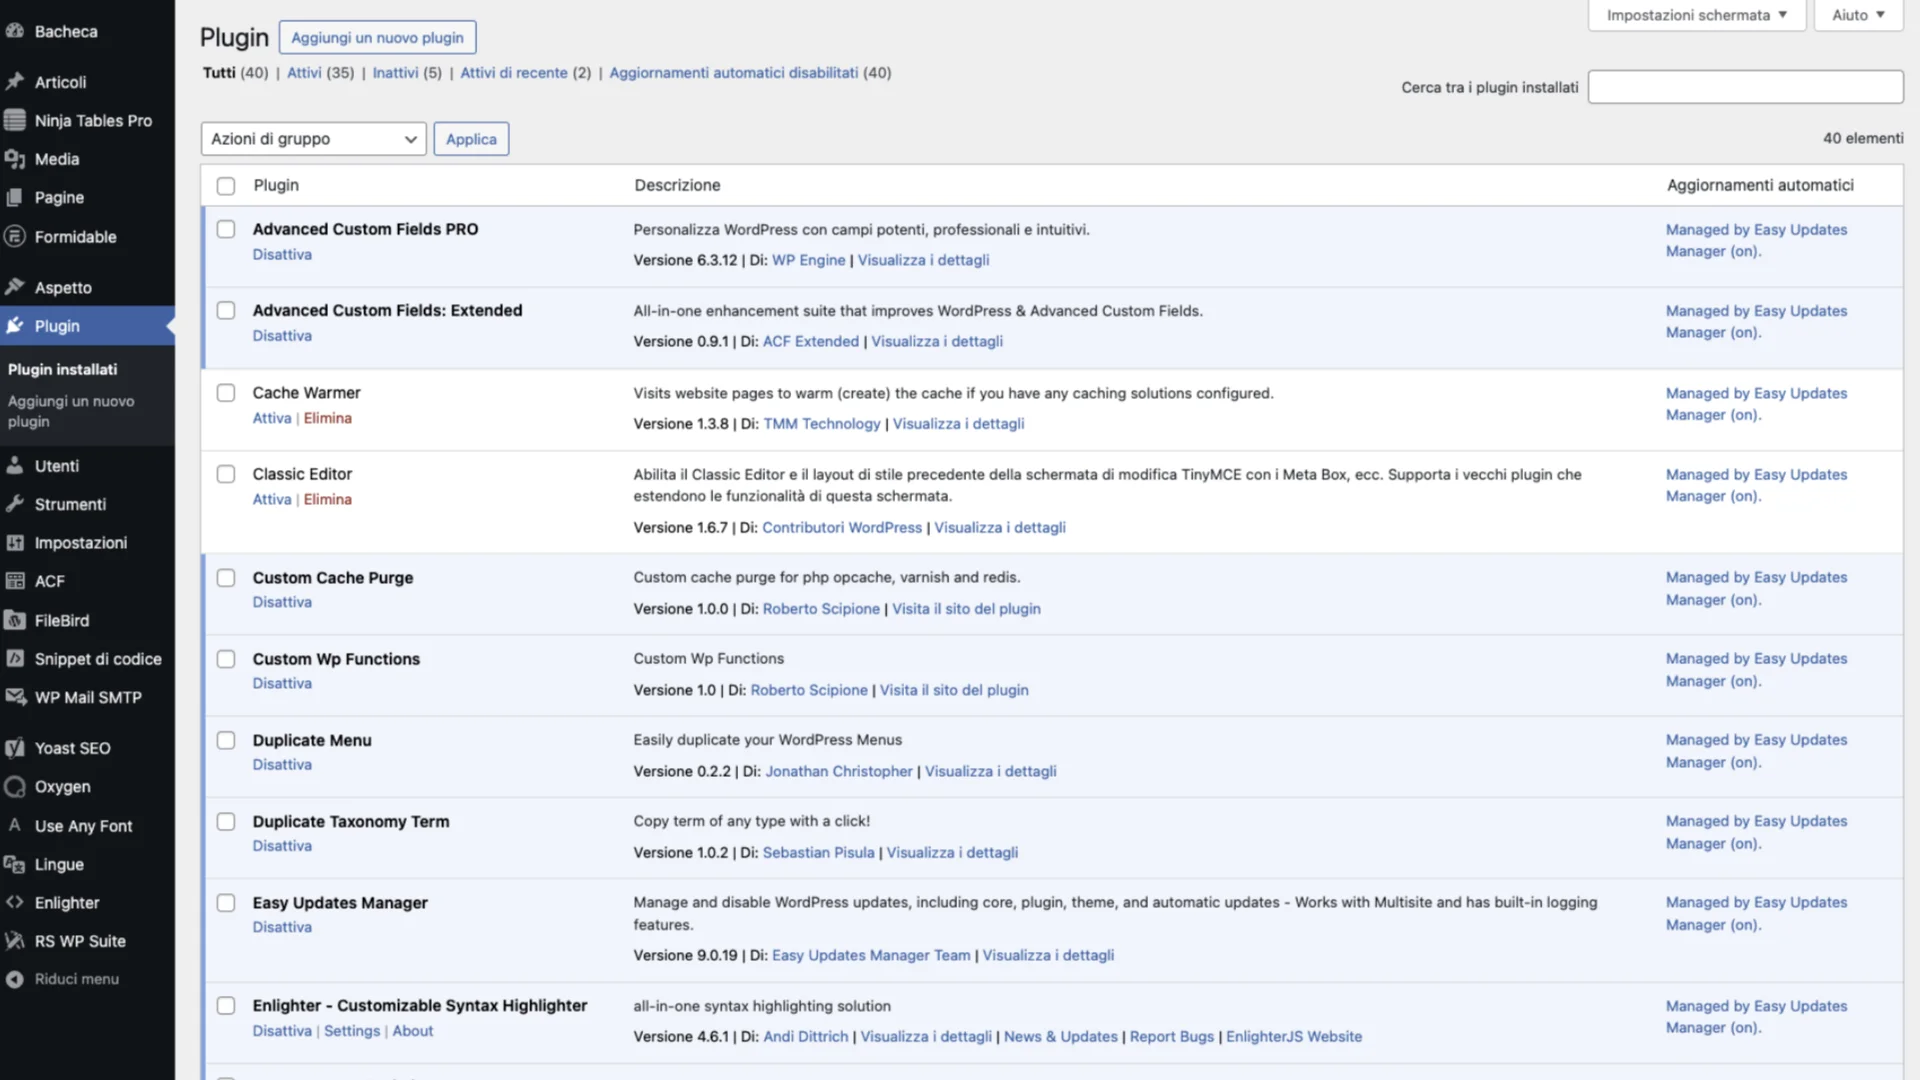
Task: Open Visualizza i dettagli for Duplicate Menu
Action: (991, 771)
